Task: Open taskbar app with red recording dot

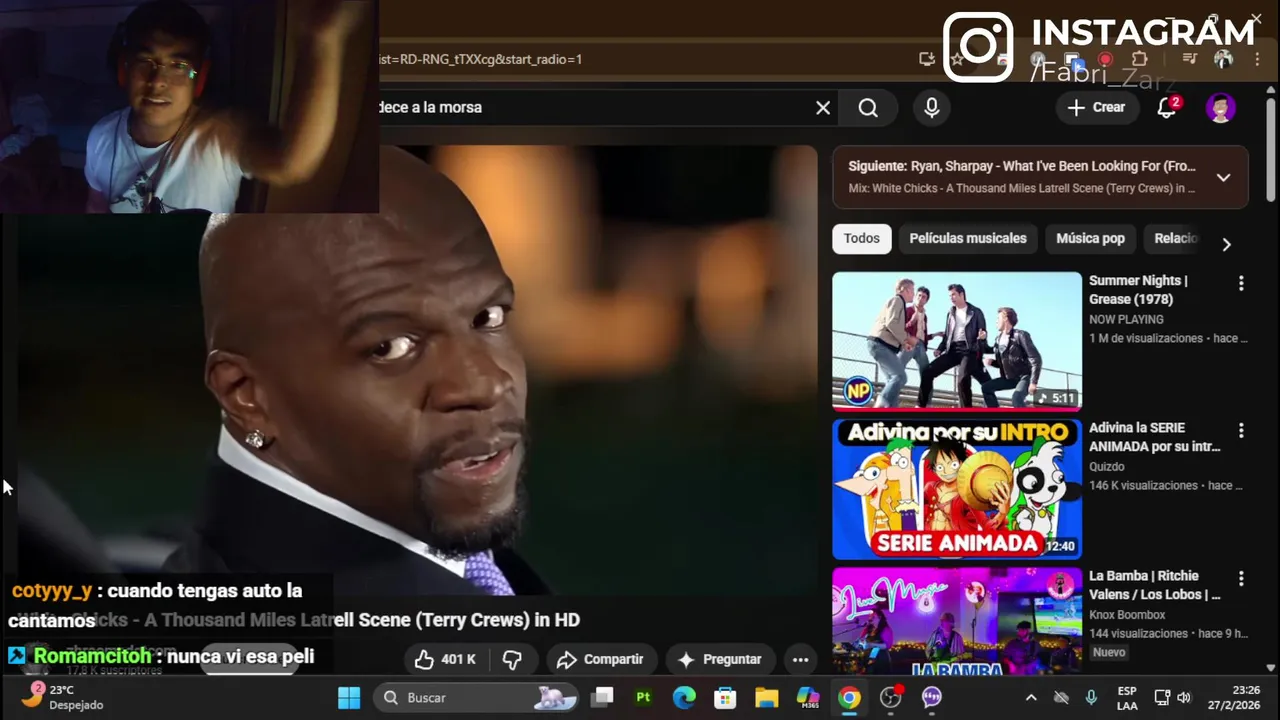Action: tap(891, 698)
